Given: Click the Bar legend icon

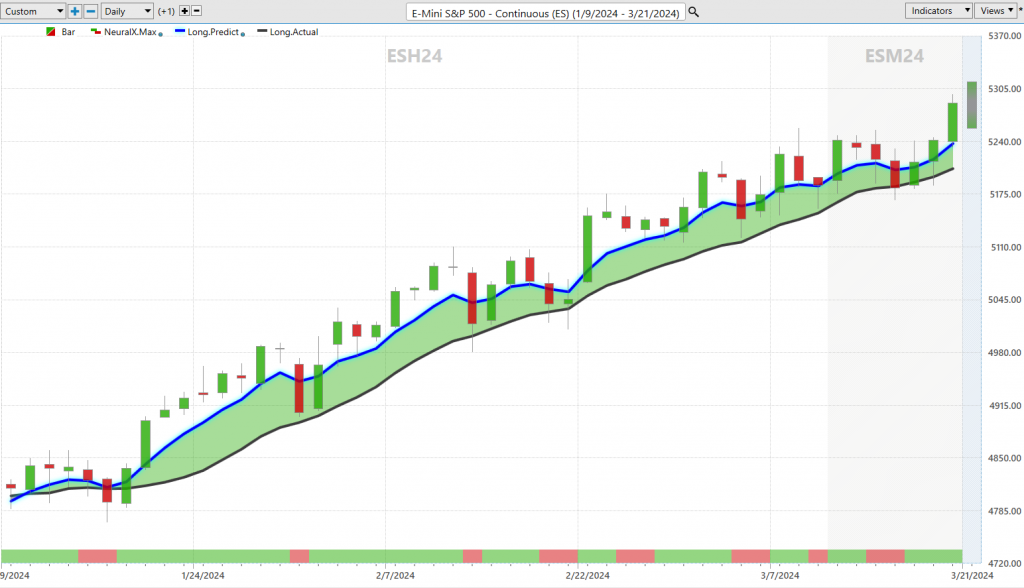Looking at the screenshot, I should coord(51,32).
